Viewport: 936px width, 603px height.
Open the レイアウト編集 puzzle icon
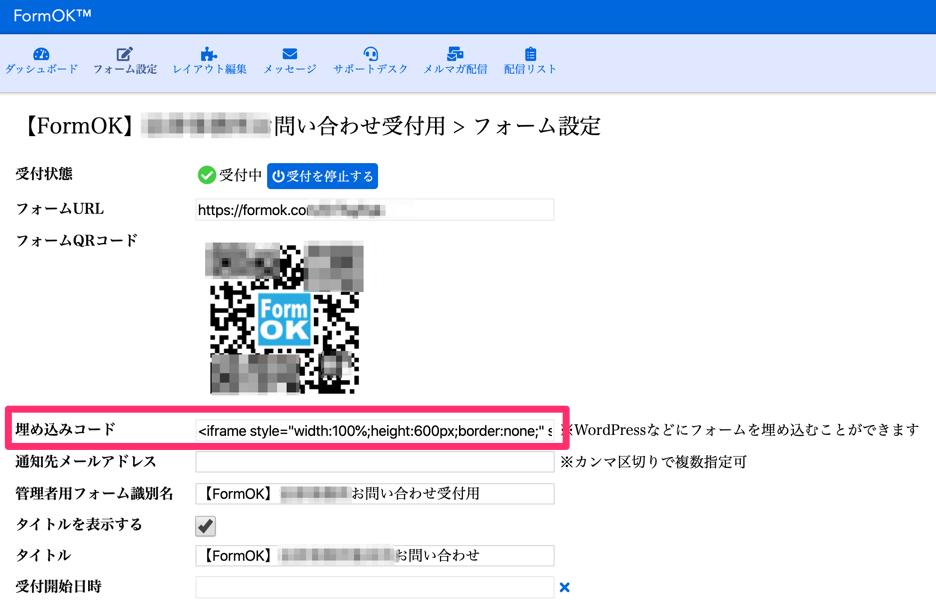(208, 54)
